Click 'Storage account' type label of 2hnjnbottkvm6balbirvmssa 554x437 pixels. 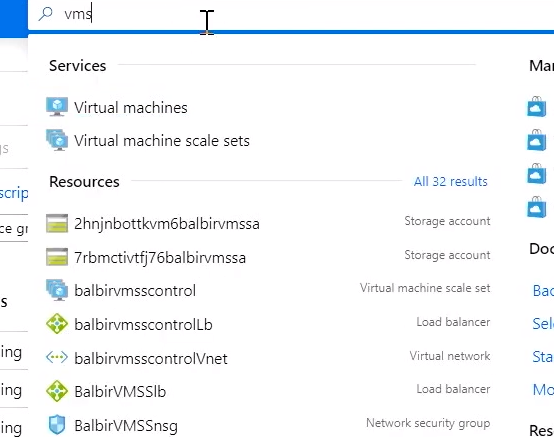pos(447,221)
